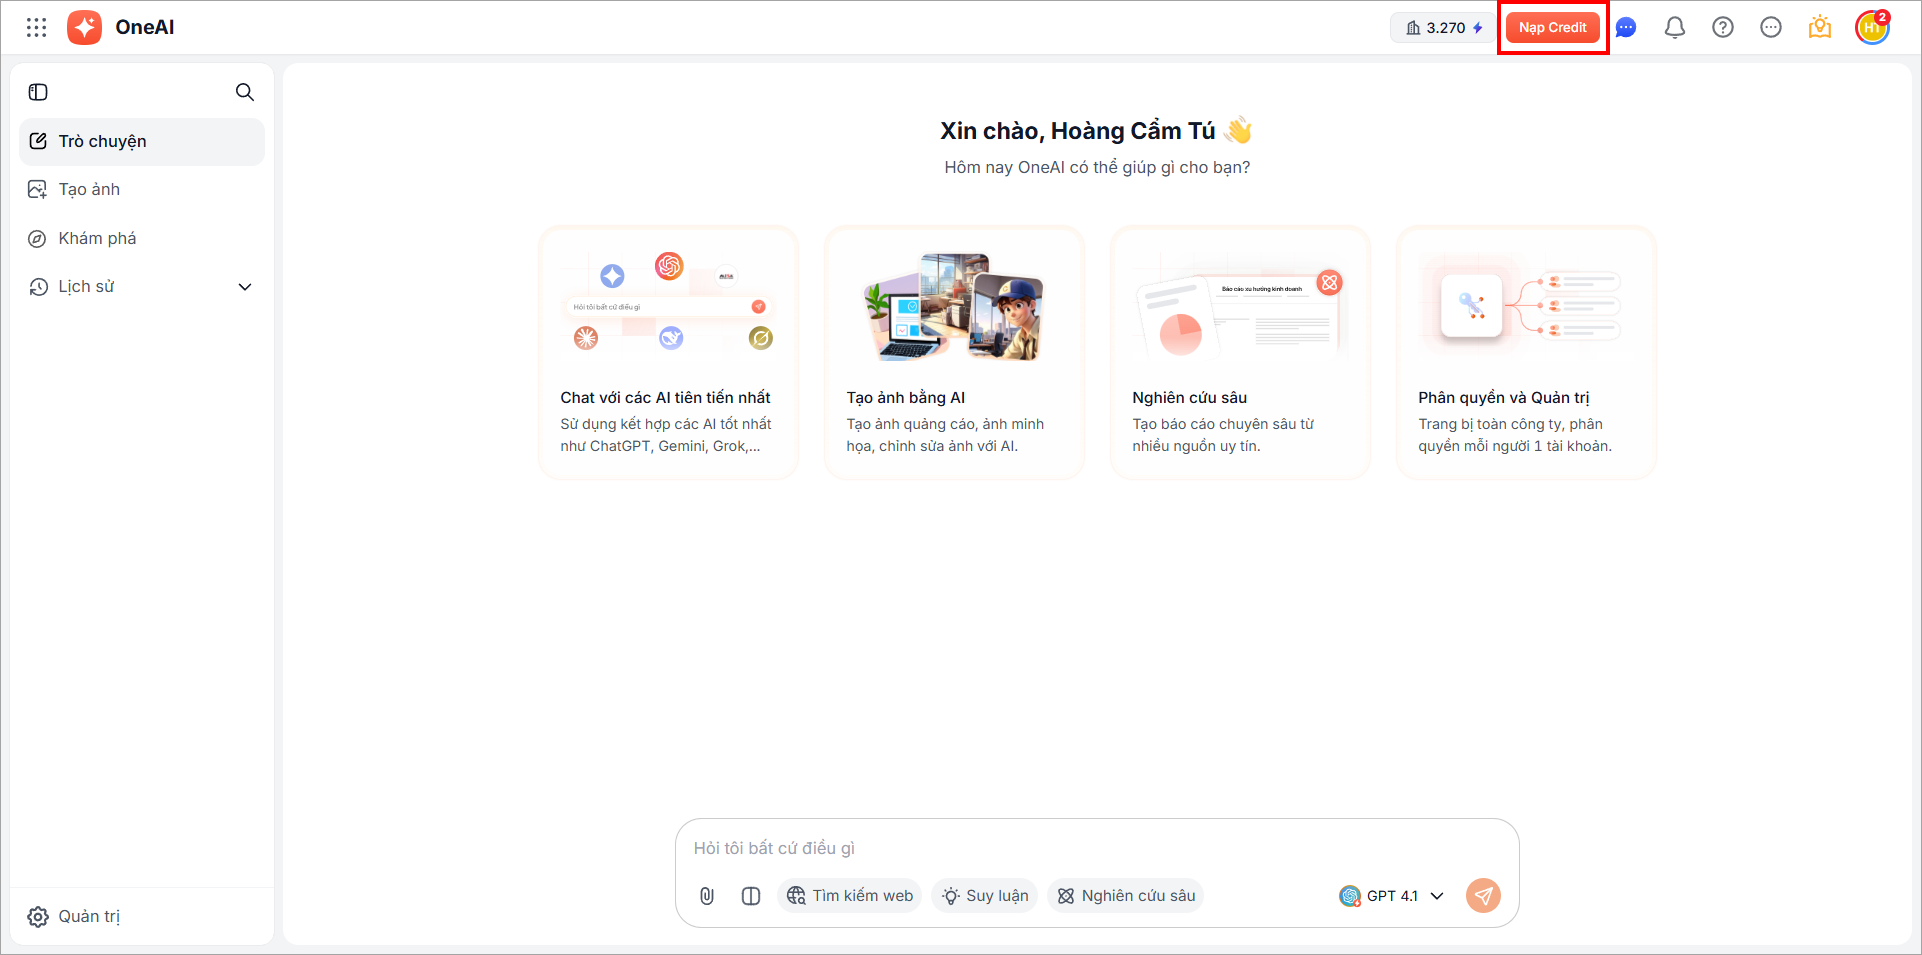Focus the Hỏi tôi bất cứ điều gì input
The image size is (1922, 955).
tap(1097, 848)
